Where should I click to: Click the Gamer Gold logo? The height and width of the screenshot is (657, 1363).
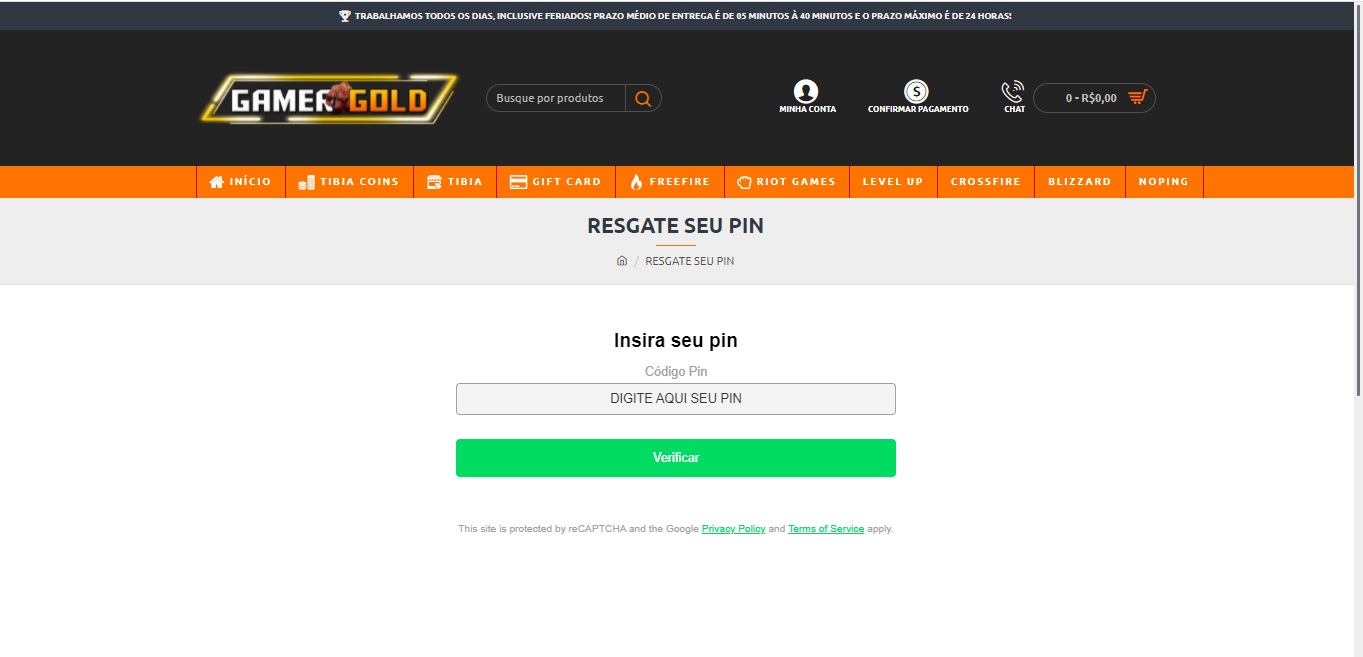click(329, 99)
